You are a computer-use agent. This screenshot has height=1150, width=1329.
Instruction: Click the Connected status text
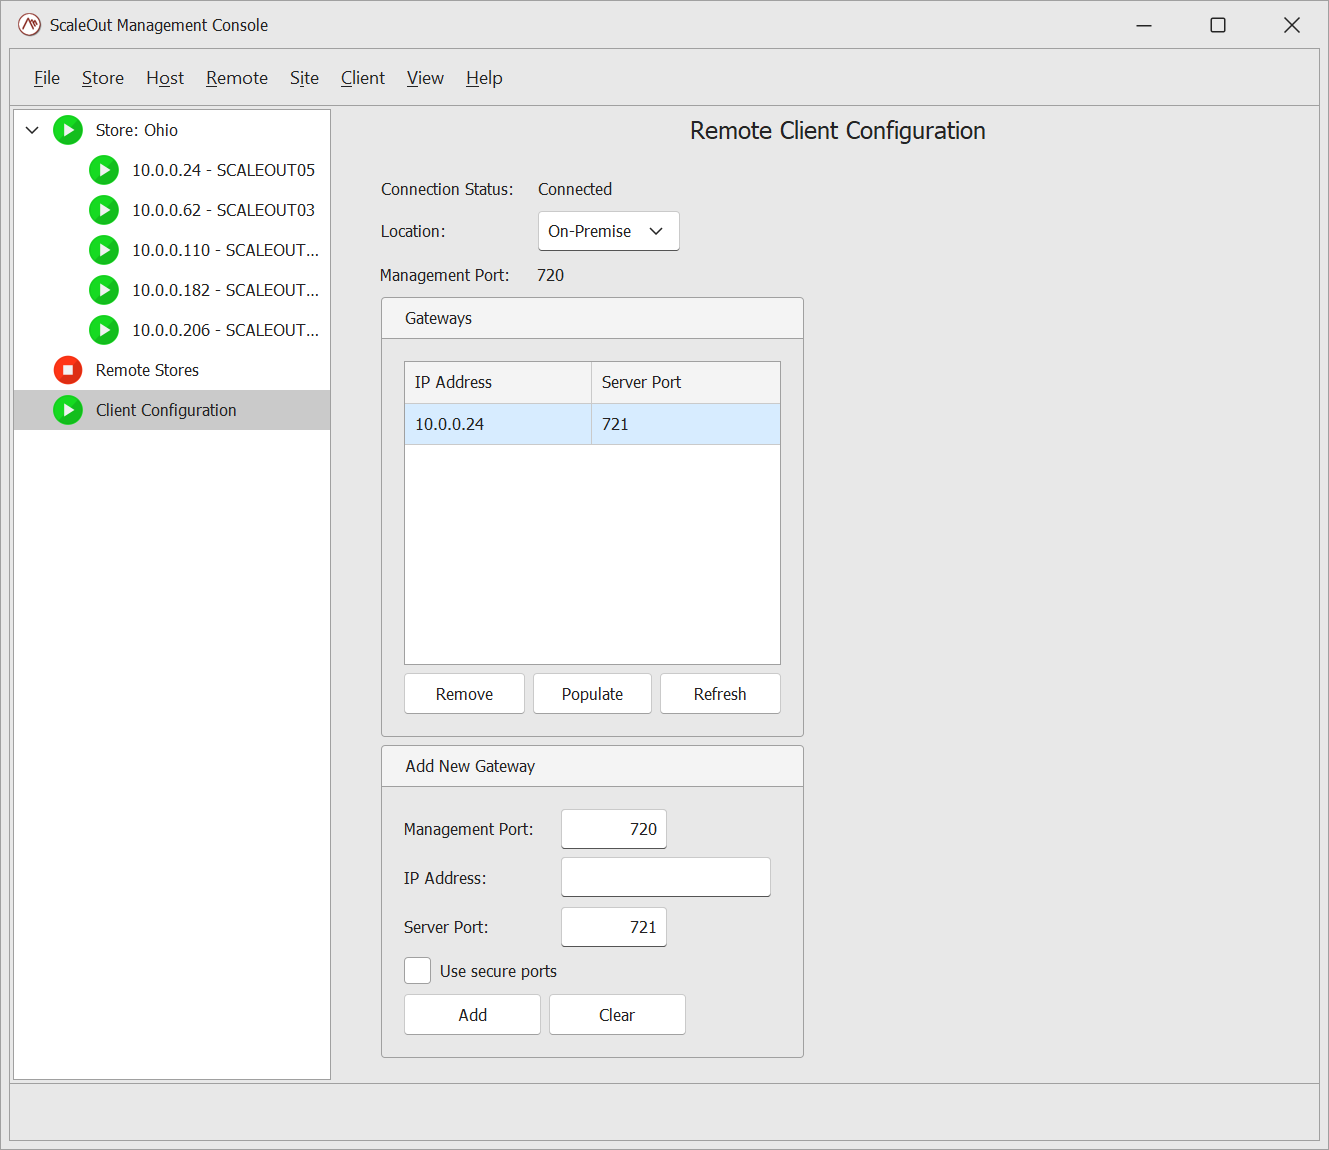[575, 189]
